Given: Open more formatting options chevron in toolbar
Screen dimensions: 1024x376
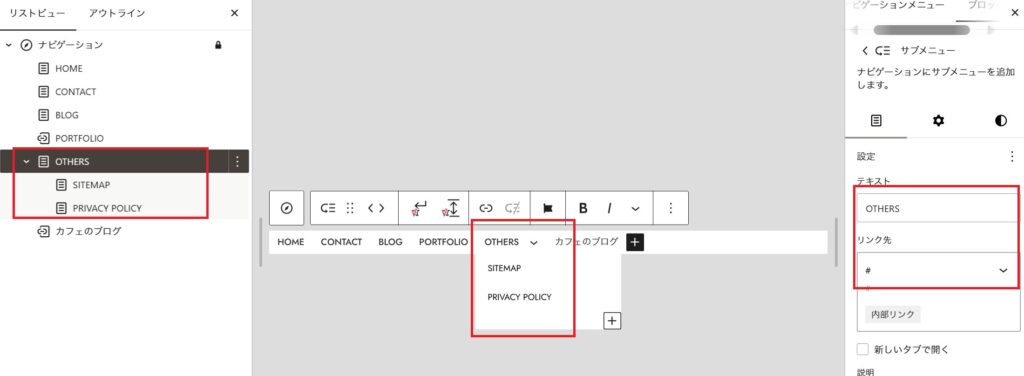Looking at the screenshot, I should point(635,209).
